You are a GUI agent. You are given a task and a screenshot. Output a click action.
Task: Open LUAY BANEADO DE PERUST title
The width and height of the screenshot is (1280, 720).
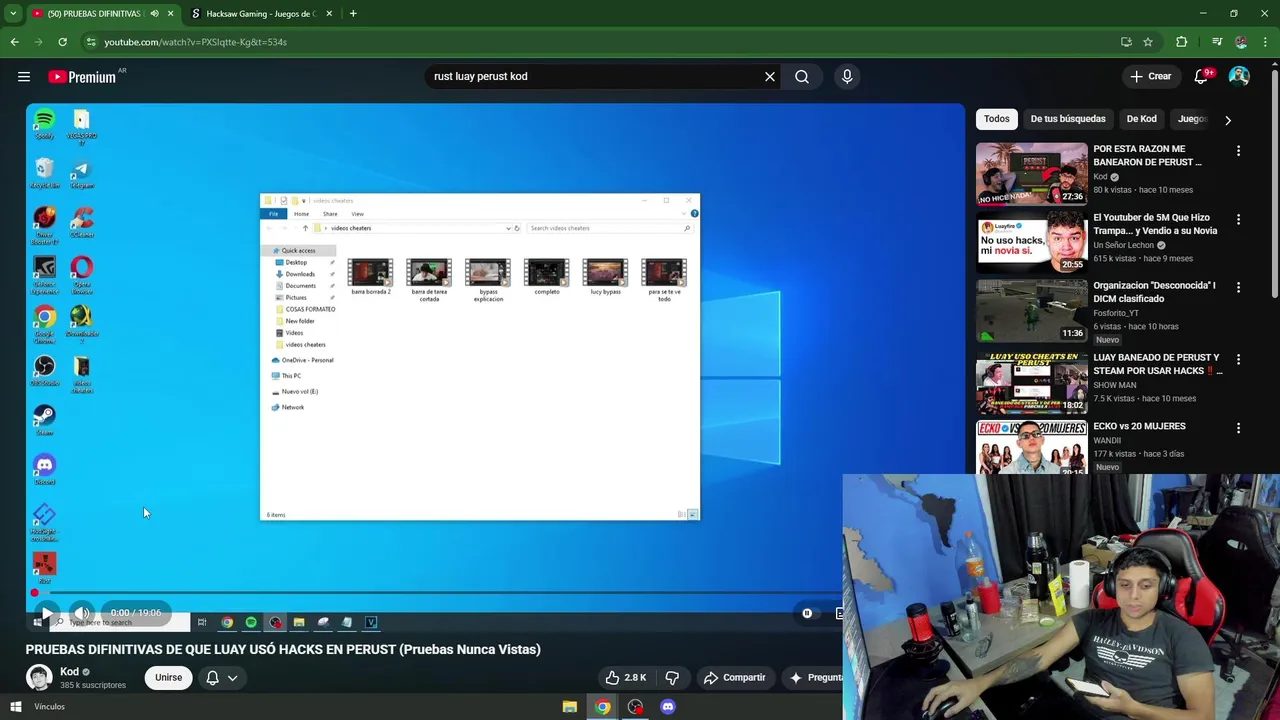[x=1157, y=364]
